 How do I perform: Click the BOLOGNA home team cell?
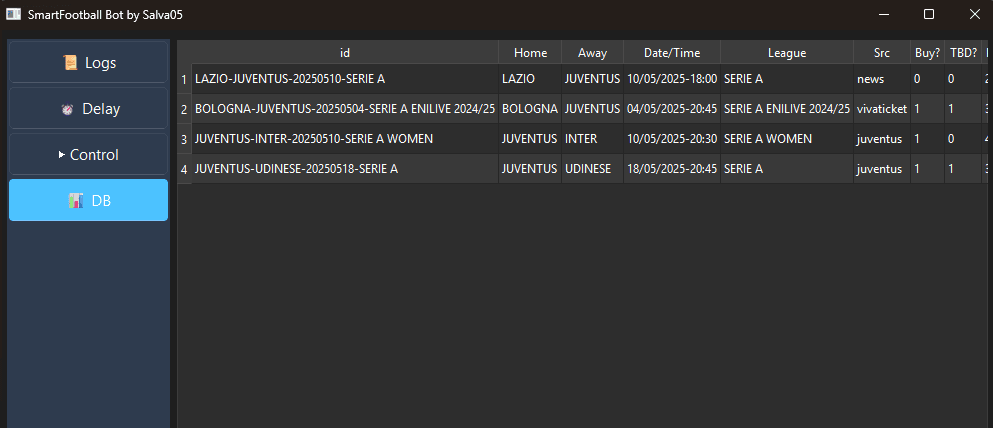[x=530, y=109]
